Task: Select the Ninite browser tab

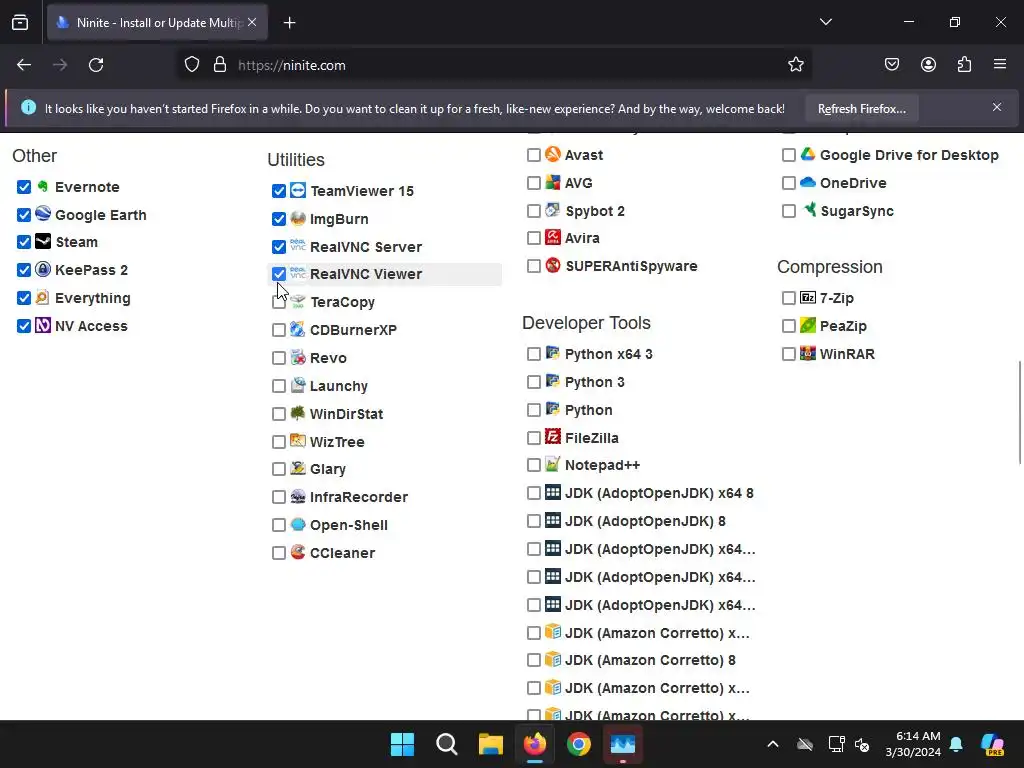Action: point(157,23)
